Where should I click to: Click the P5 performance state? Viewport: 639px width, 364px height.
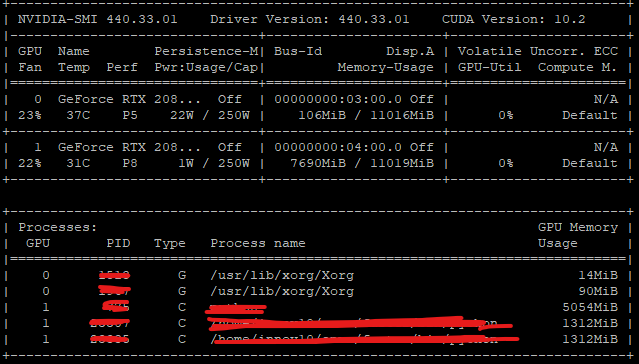click(x=130, y=115)
